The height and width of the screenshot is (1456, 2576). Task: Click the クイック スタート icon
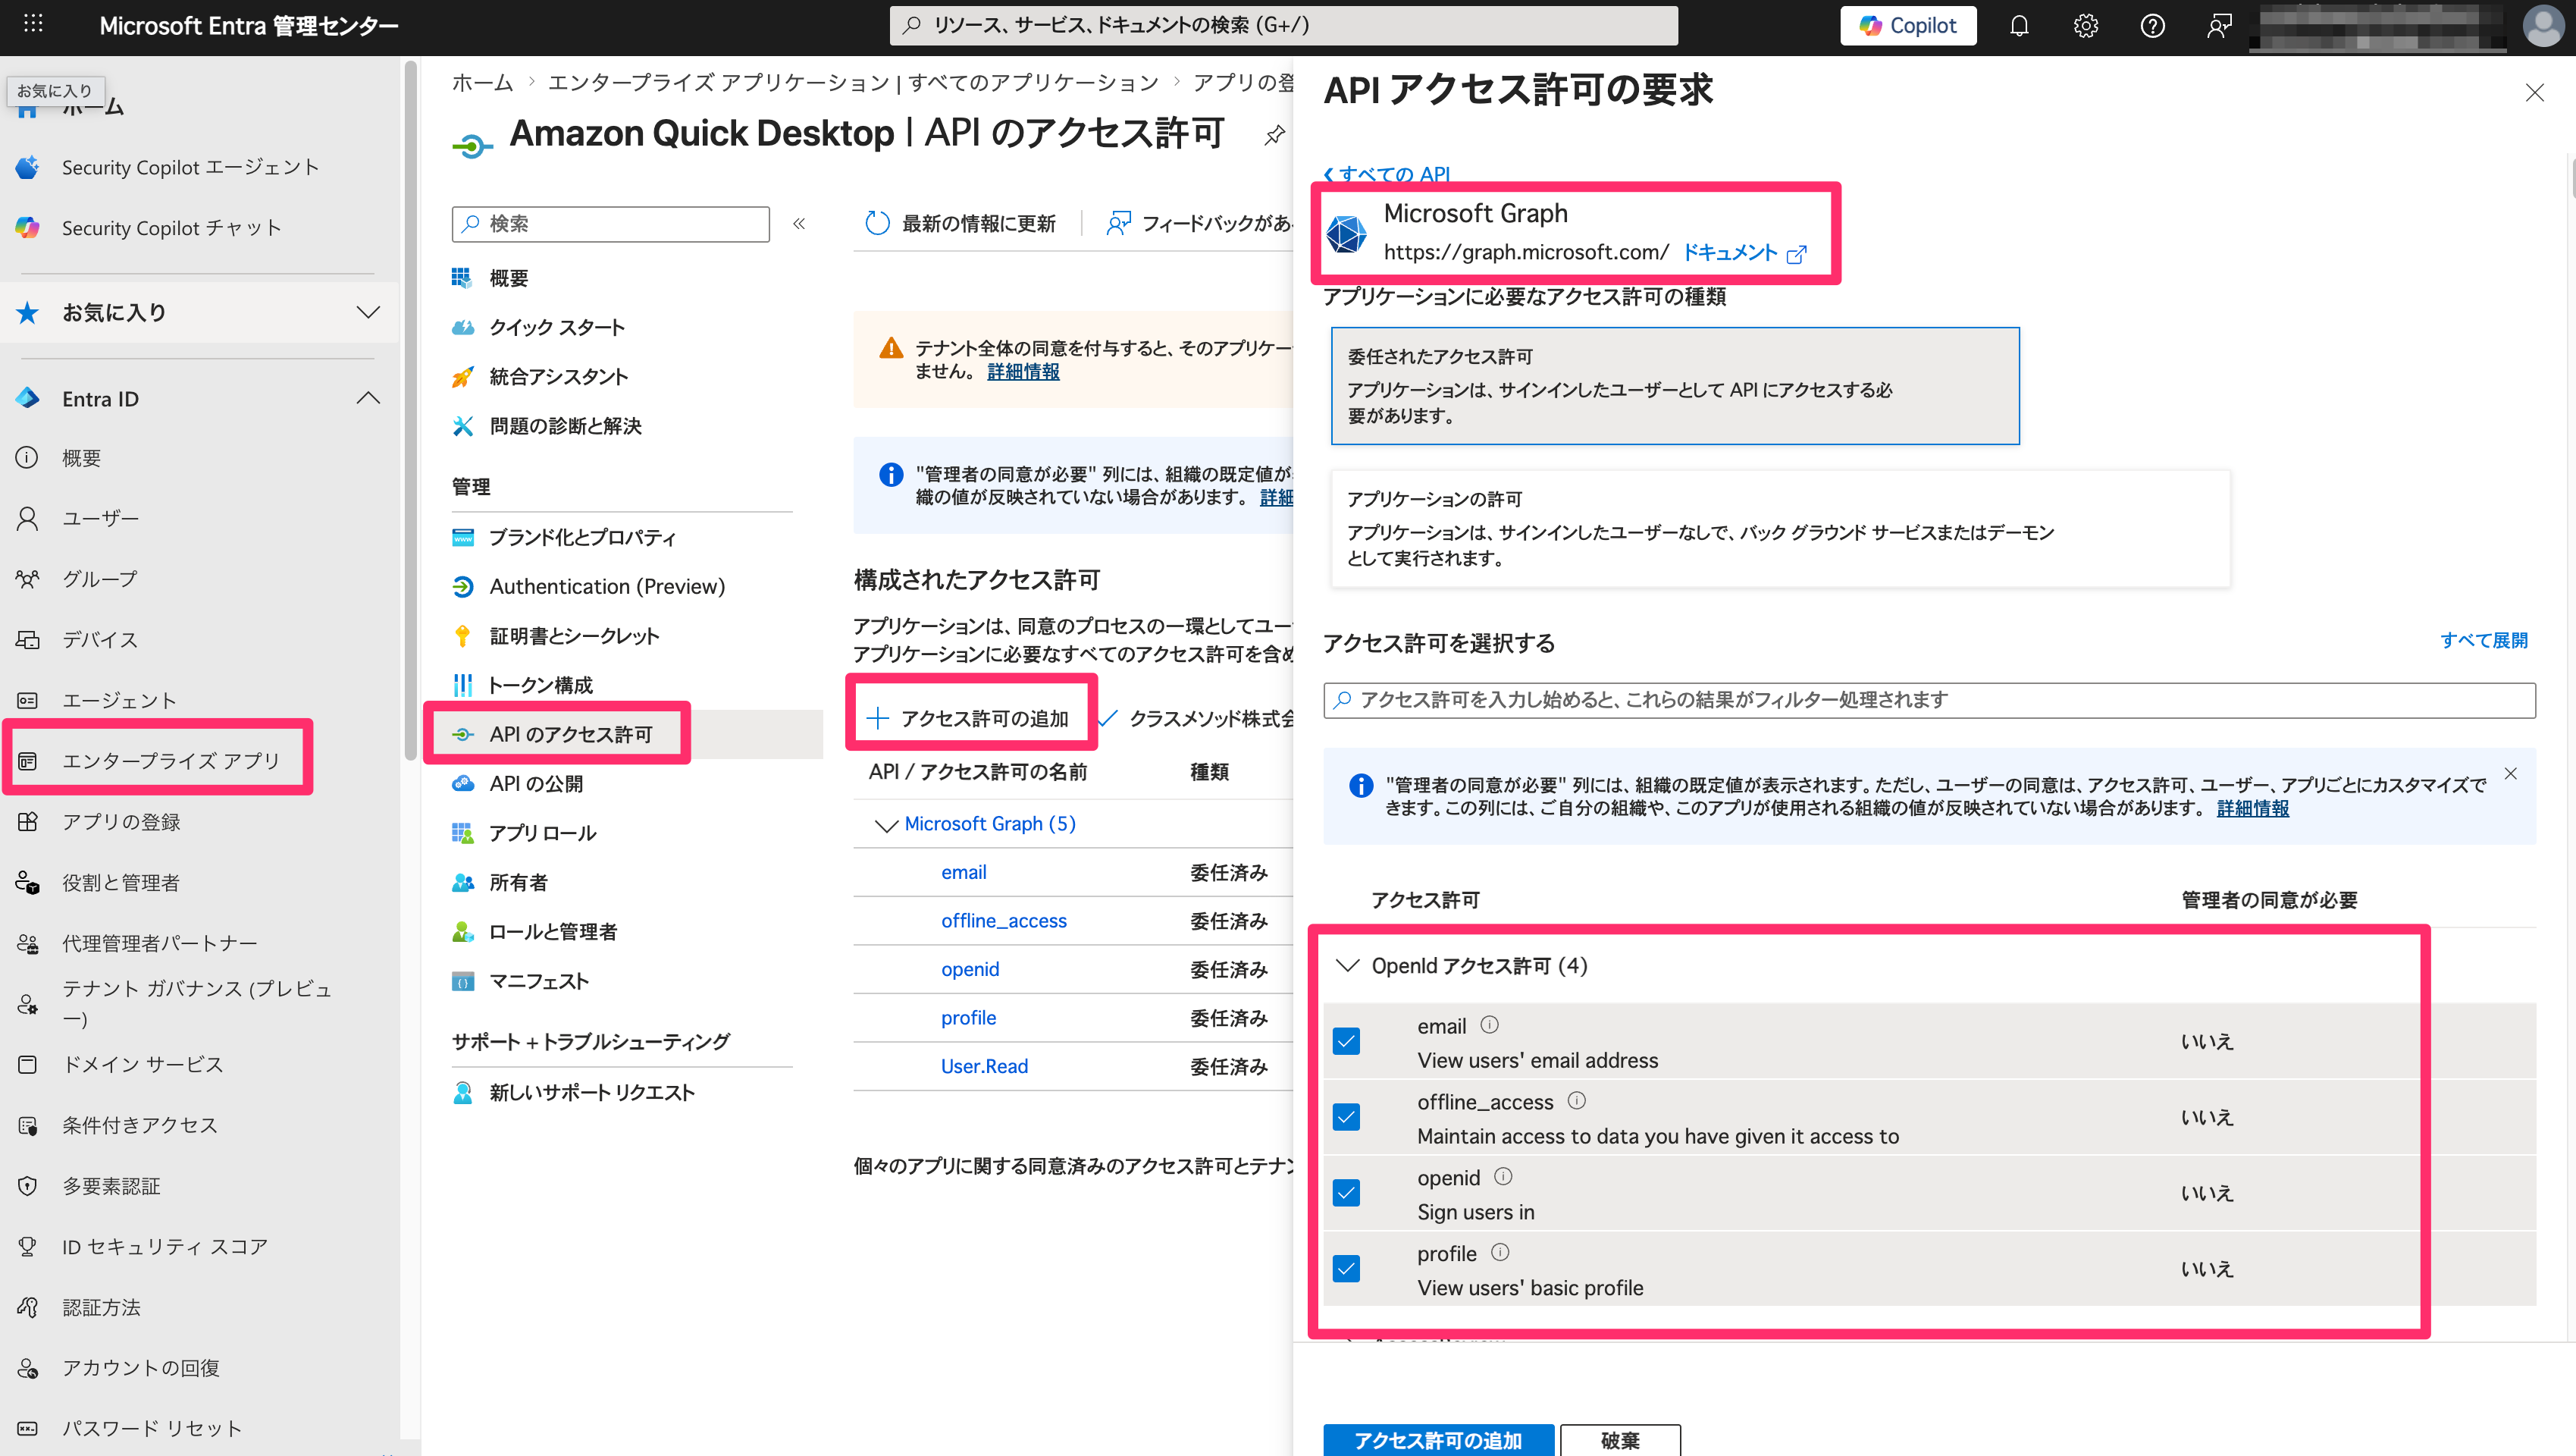pyautogui.click(x=462, y=327)
